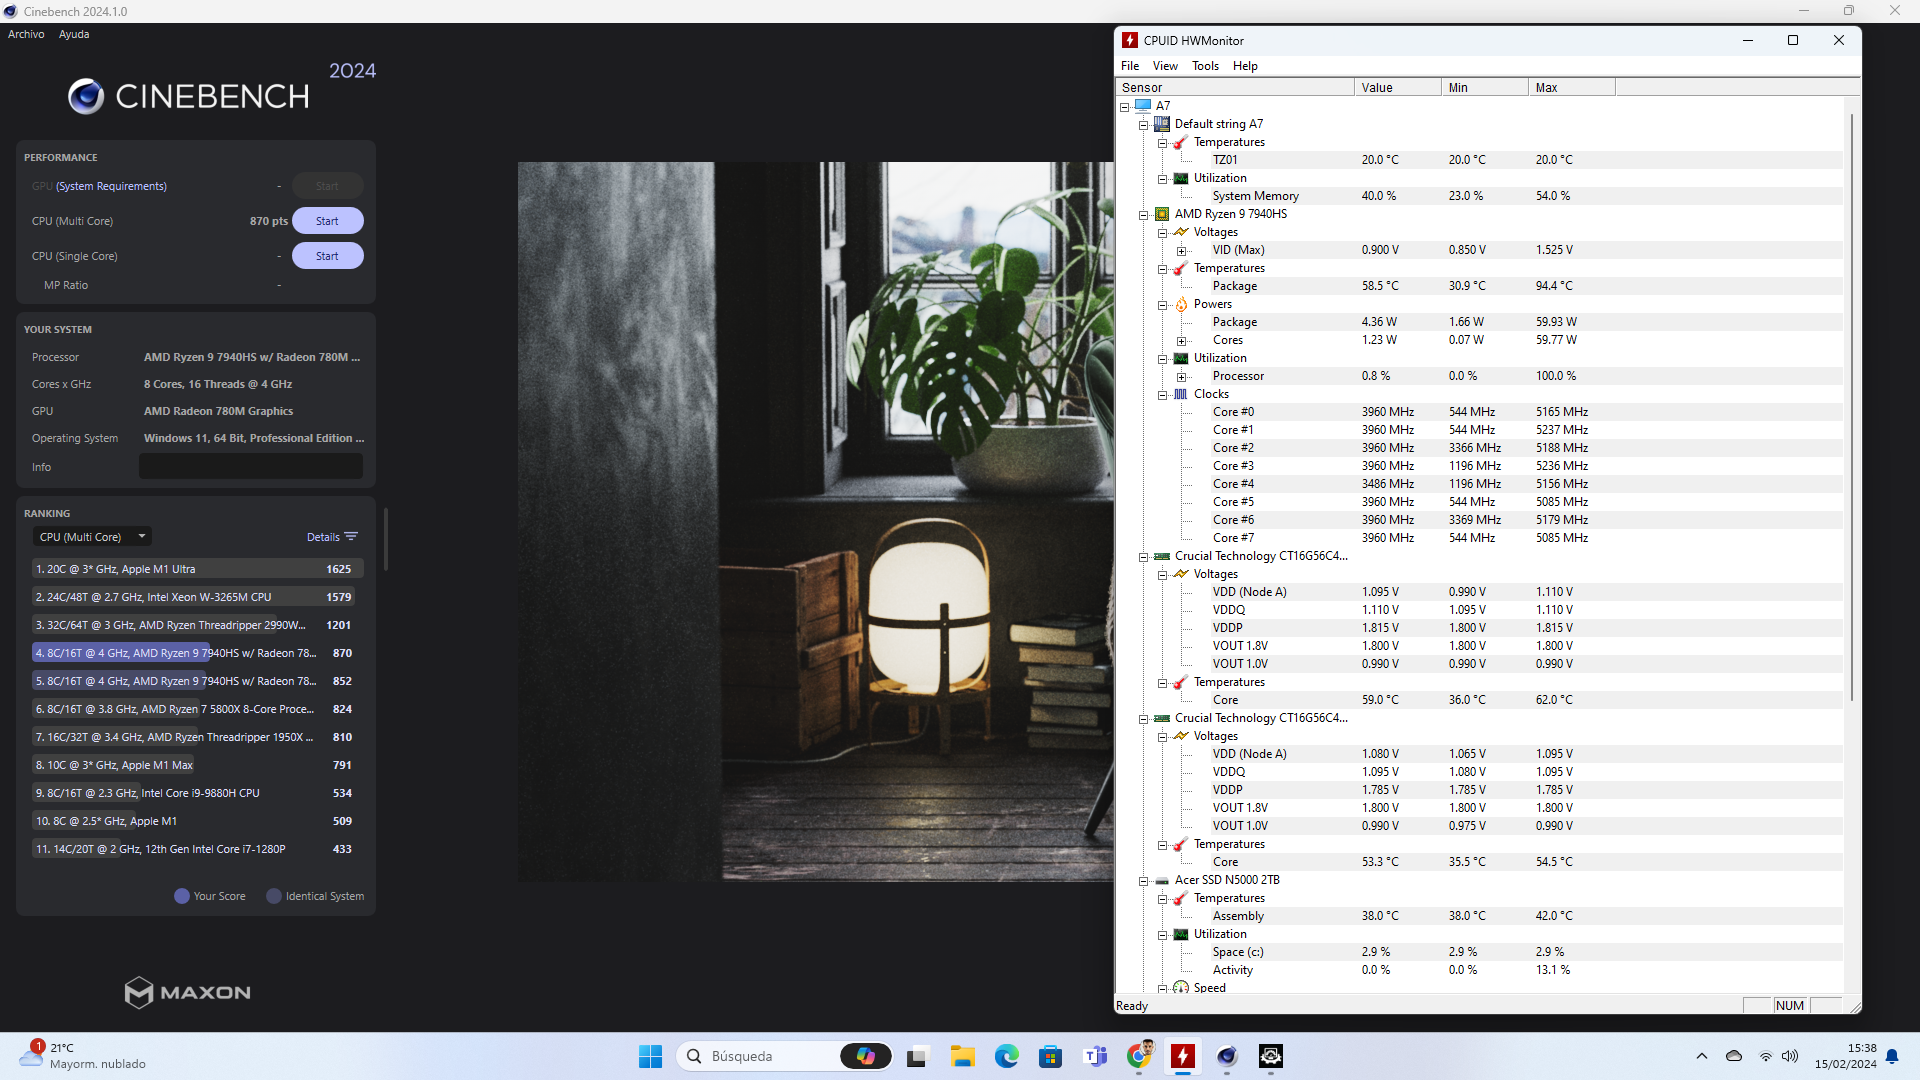Click the Maxon logo at bottom

(x=187, y=992)
